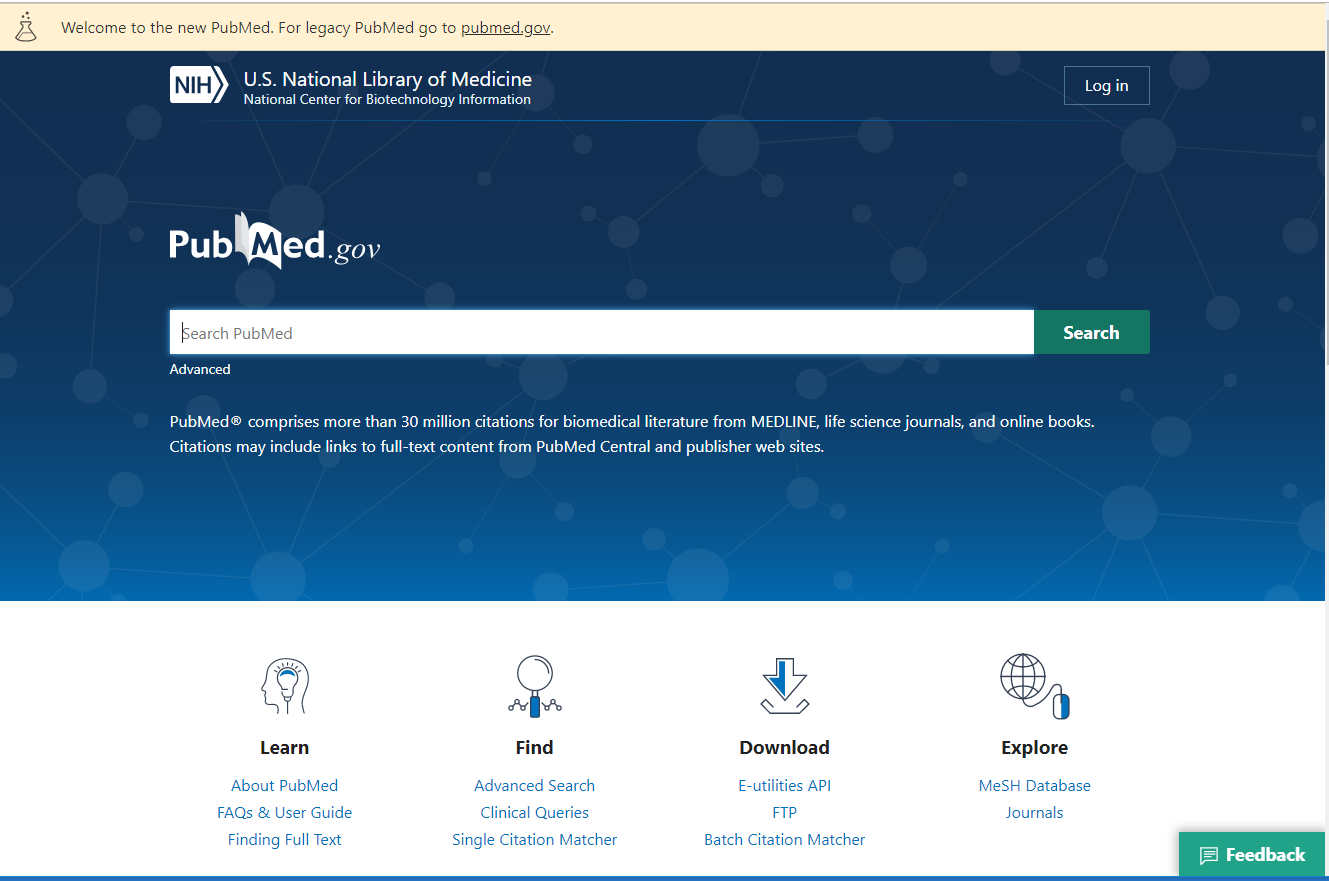Open the MeSH Database link
The image size is (1329, 881).
(x=1035, y=786)
